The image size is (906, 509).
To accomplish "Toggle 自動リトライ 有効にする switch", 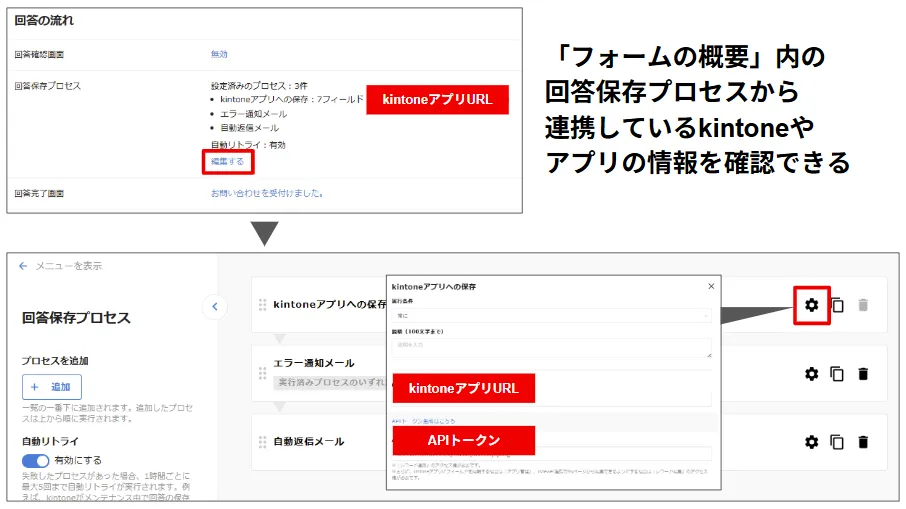I will 35,460.
